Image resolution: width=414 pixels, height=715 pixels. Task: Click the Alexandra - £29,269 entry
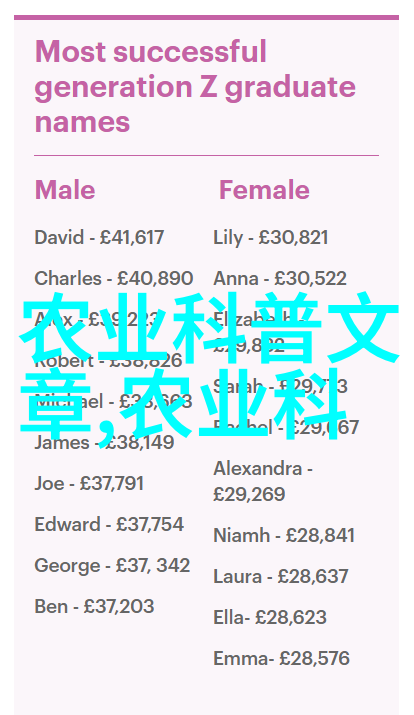[263, 481]
